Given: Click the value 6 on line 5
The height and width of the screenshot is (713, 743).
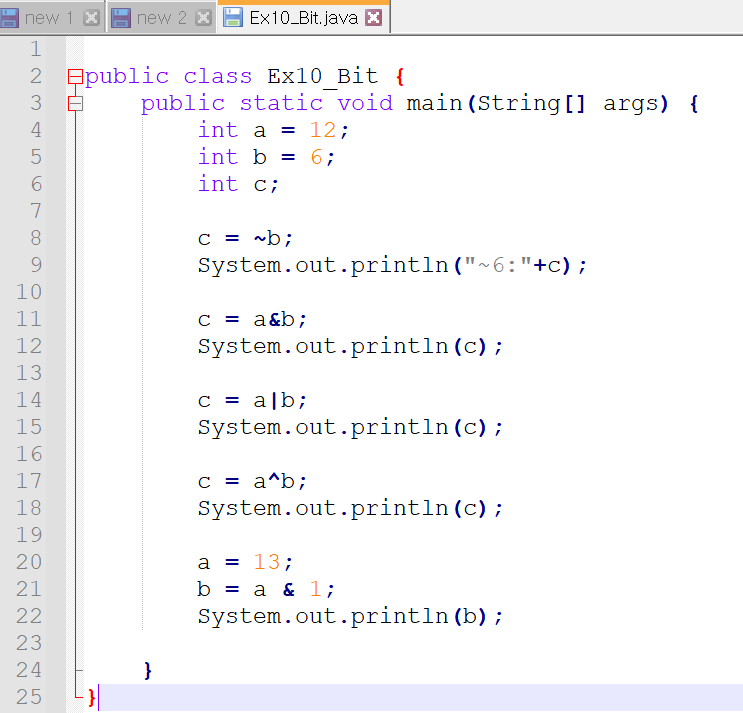Looking at the screenshot, I should (x=317, y=157).
